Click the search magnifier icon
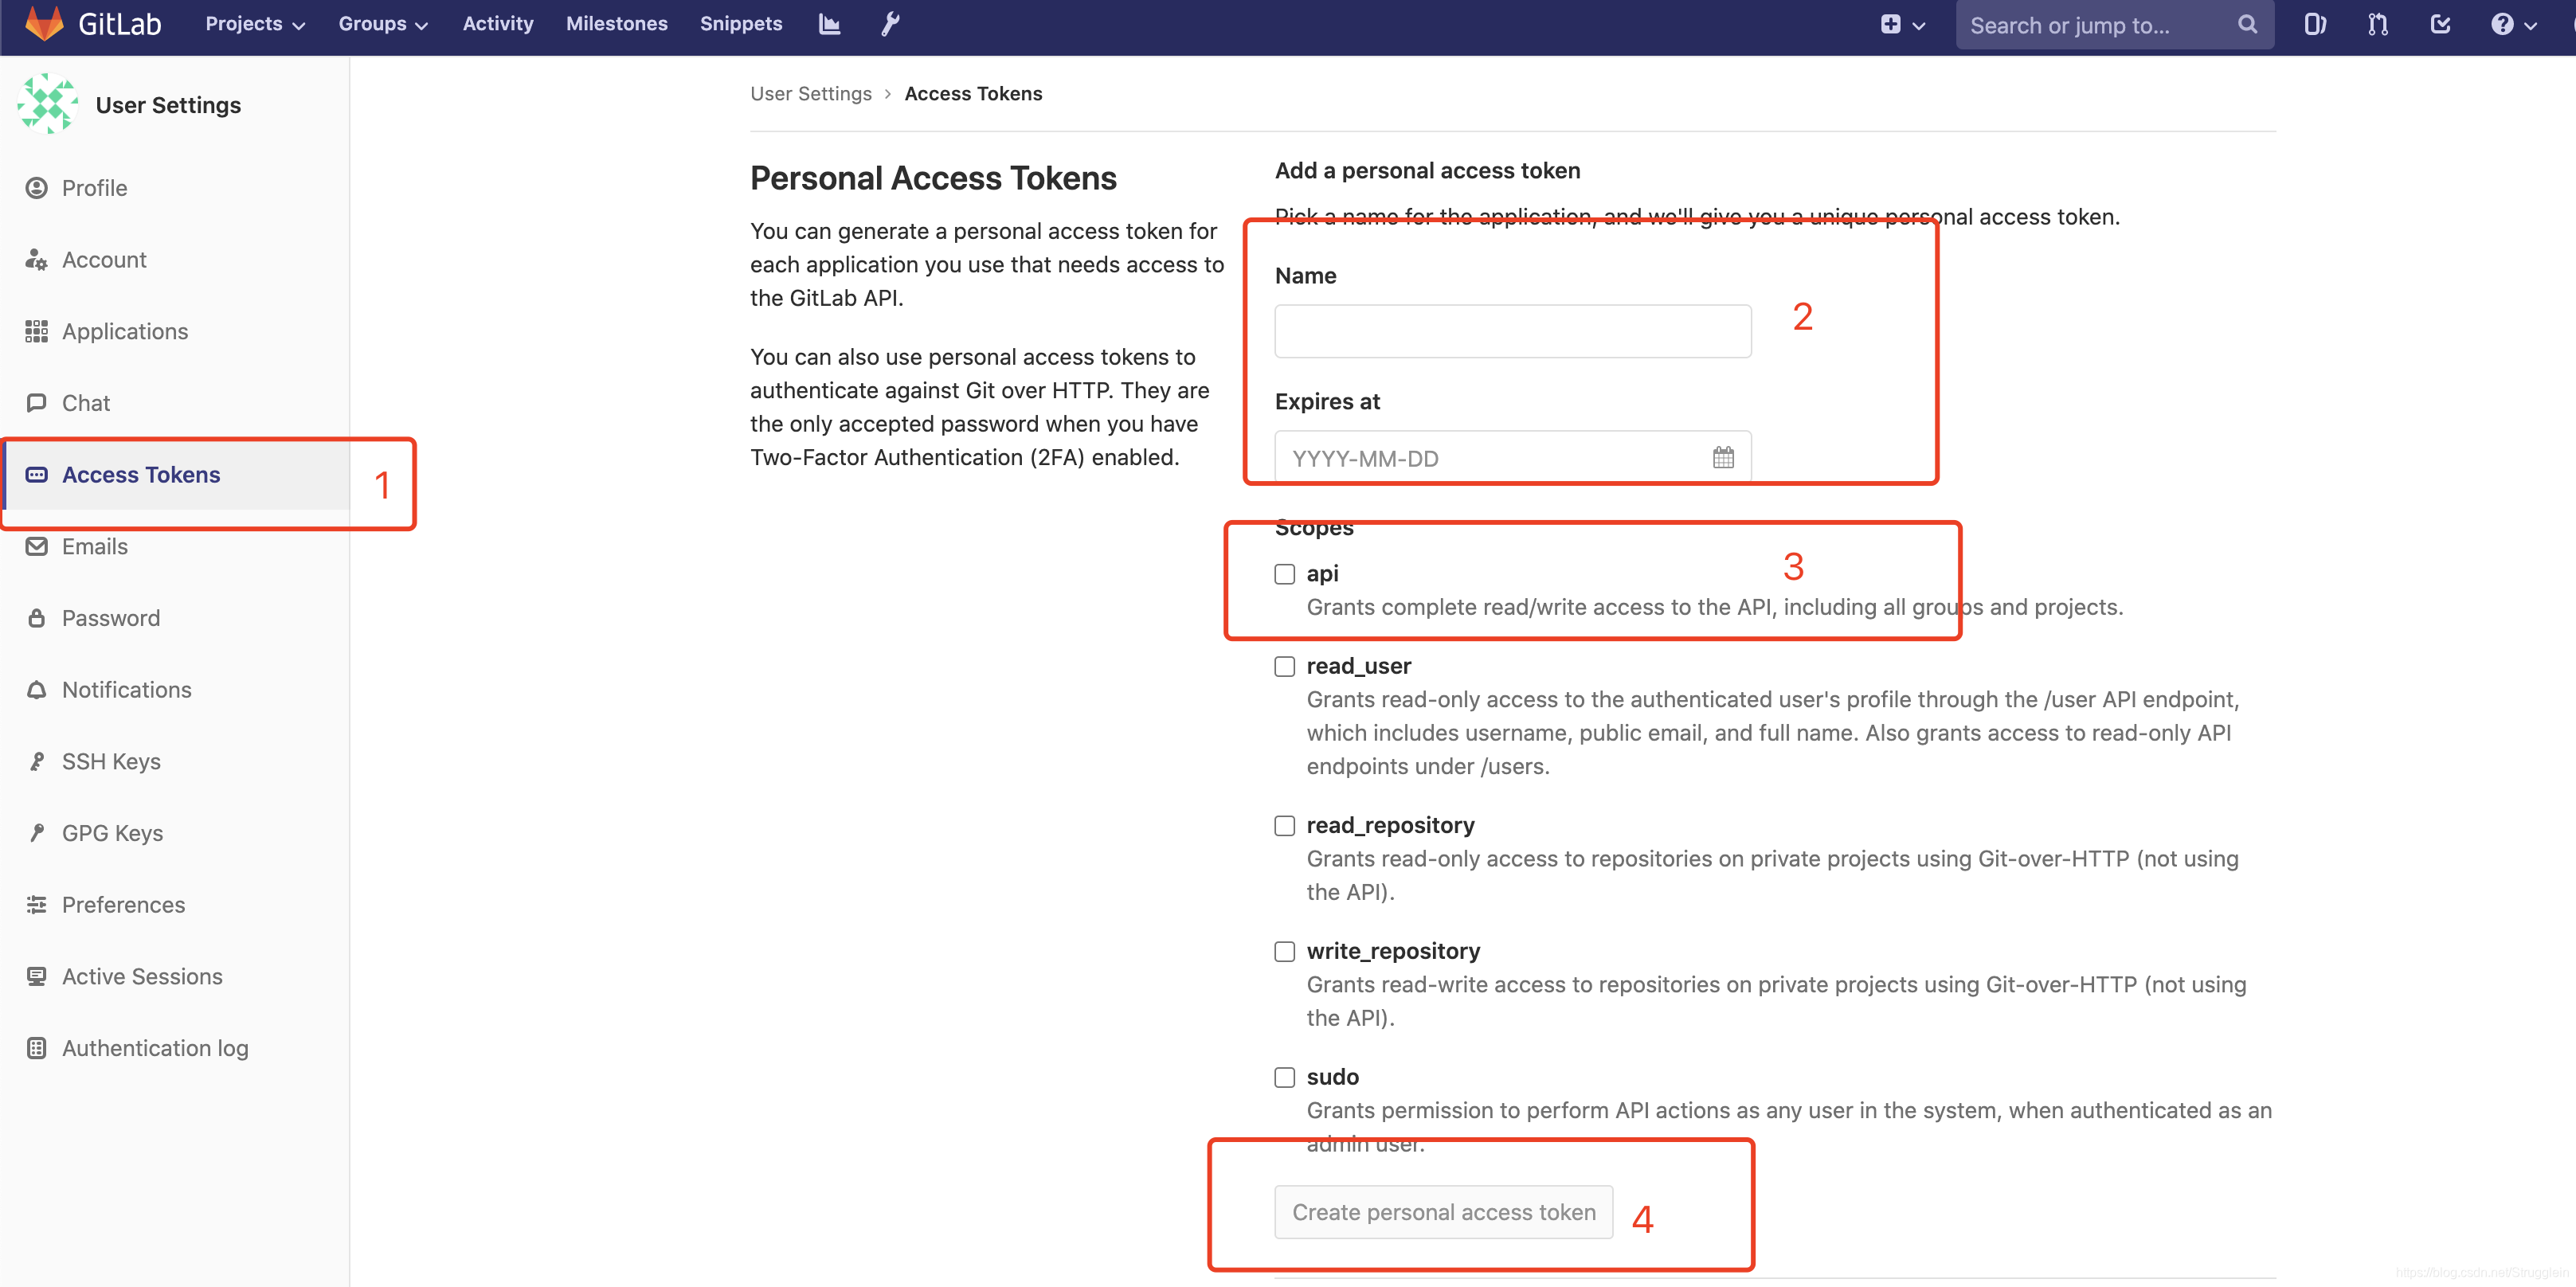Viewport: 2576px width, 1287px height. pos(2247,25)
